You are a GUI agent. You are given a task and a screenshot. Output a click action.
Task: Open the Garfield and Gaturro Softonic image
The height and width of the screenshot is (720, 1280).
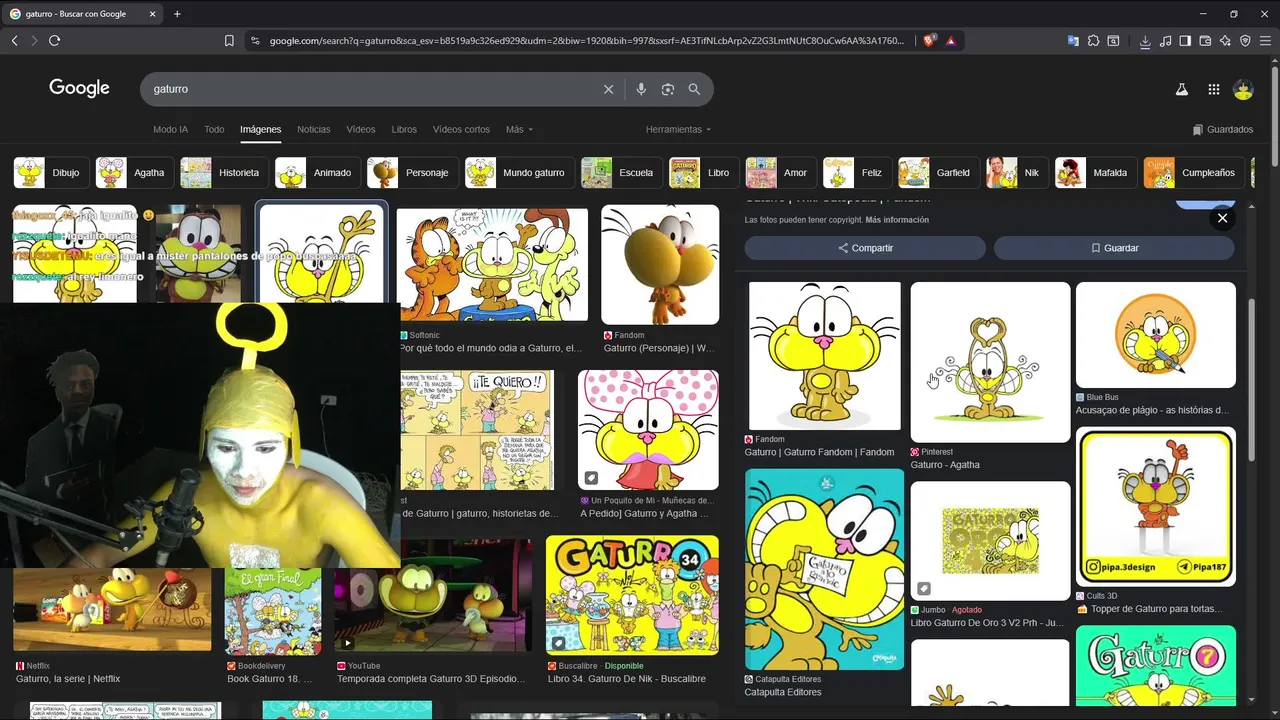click(x=492, y=265)
